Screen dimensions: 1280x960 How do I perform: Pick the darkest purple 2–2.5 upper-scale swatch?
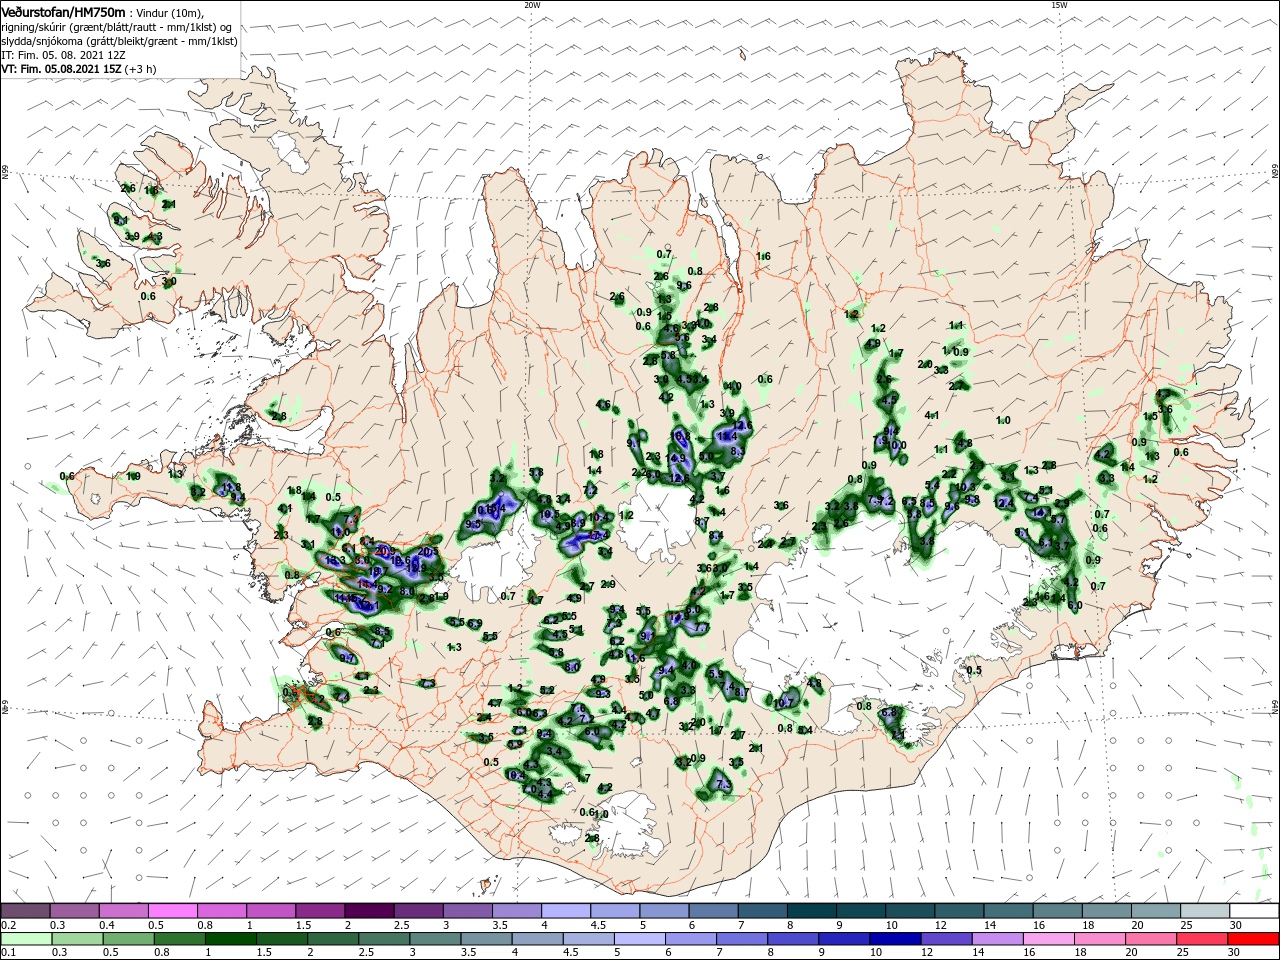pyautogui.click(x=369, y=910)
